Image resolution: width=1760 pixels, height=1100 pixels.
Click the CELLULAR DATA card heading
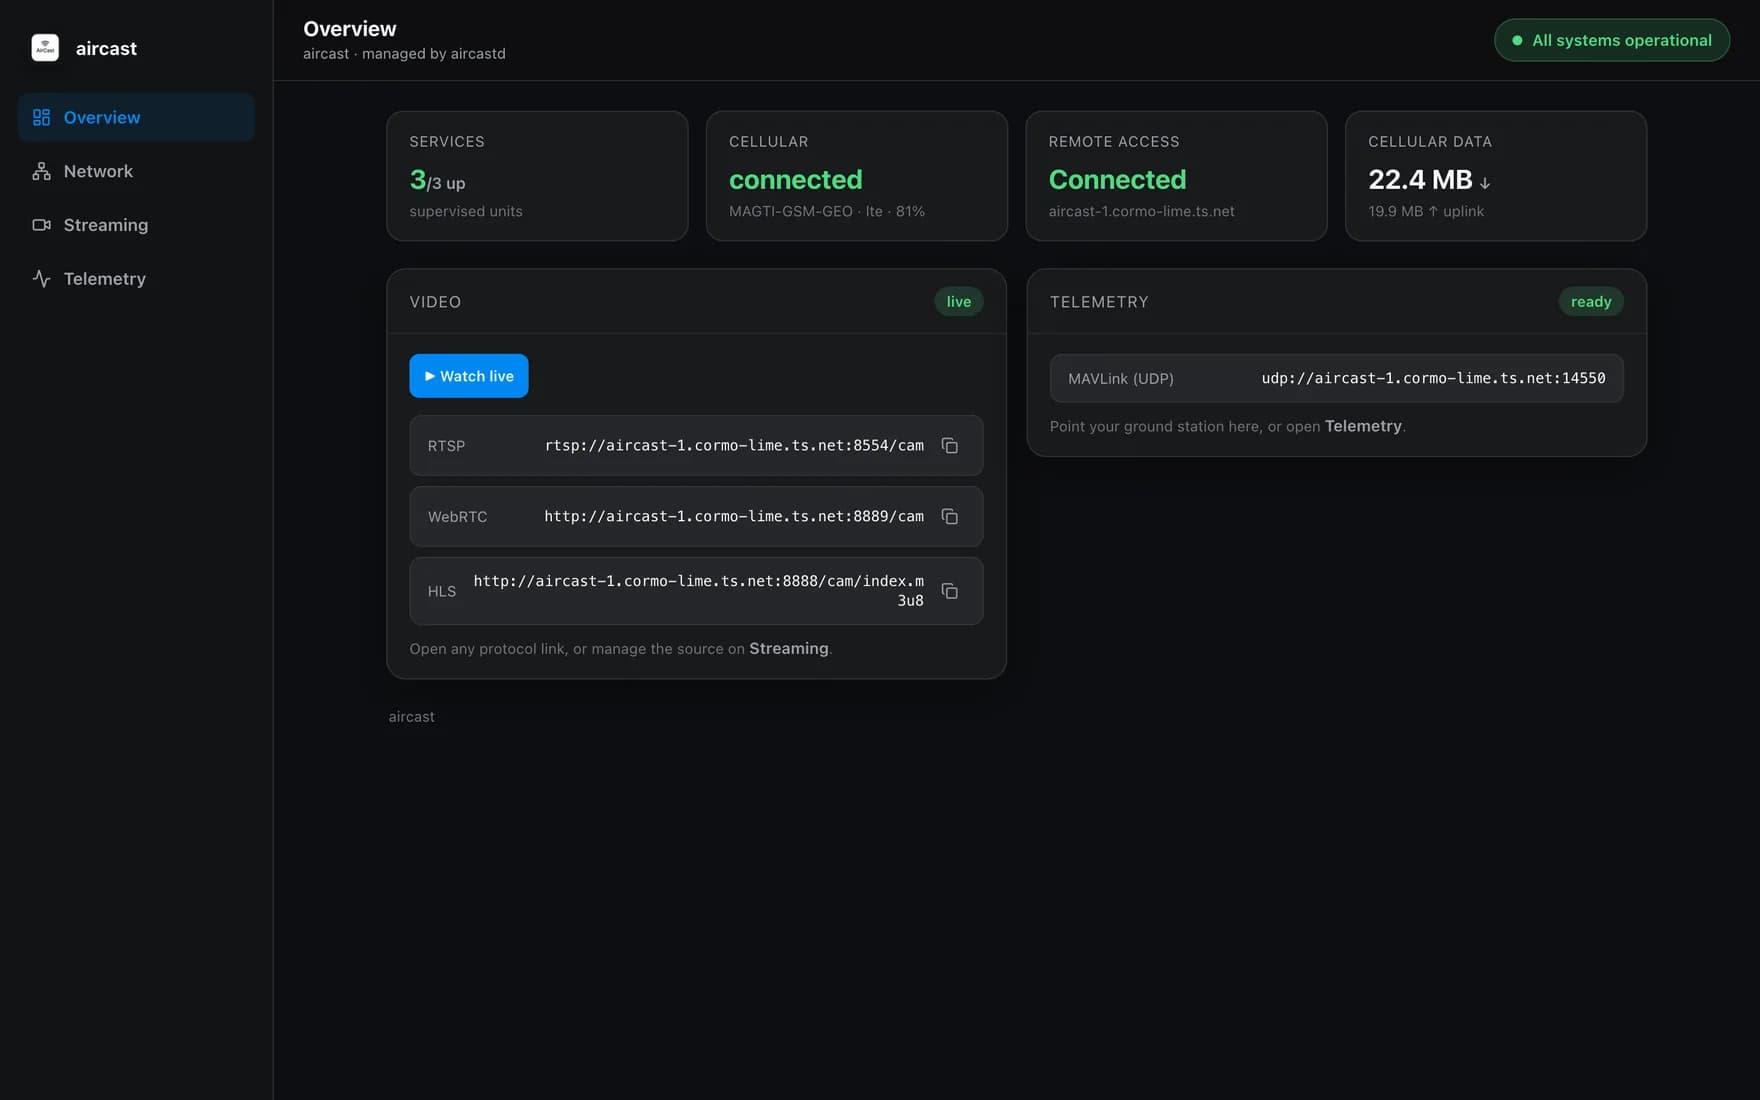tap(1430, 142)
